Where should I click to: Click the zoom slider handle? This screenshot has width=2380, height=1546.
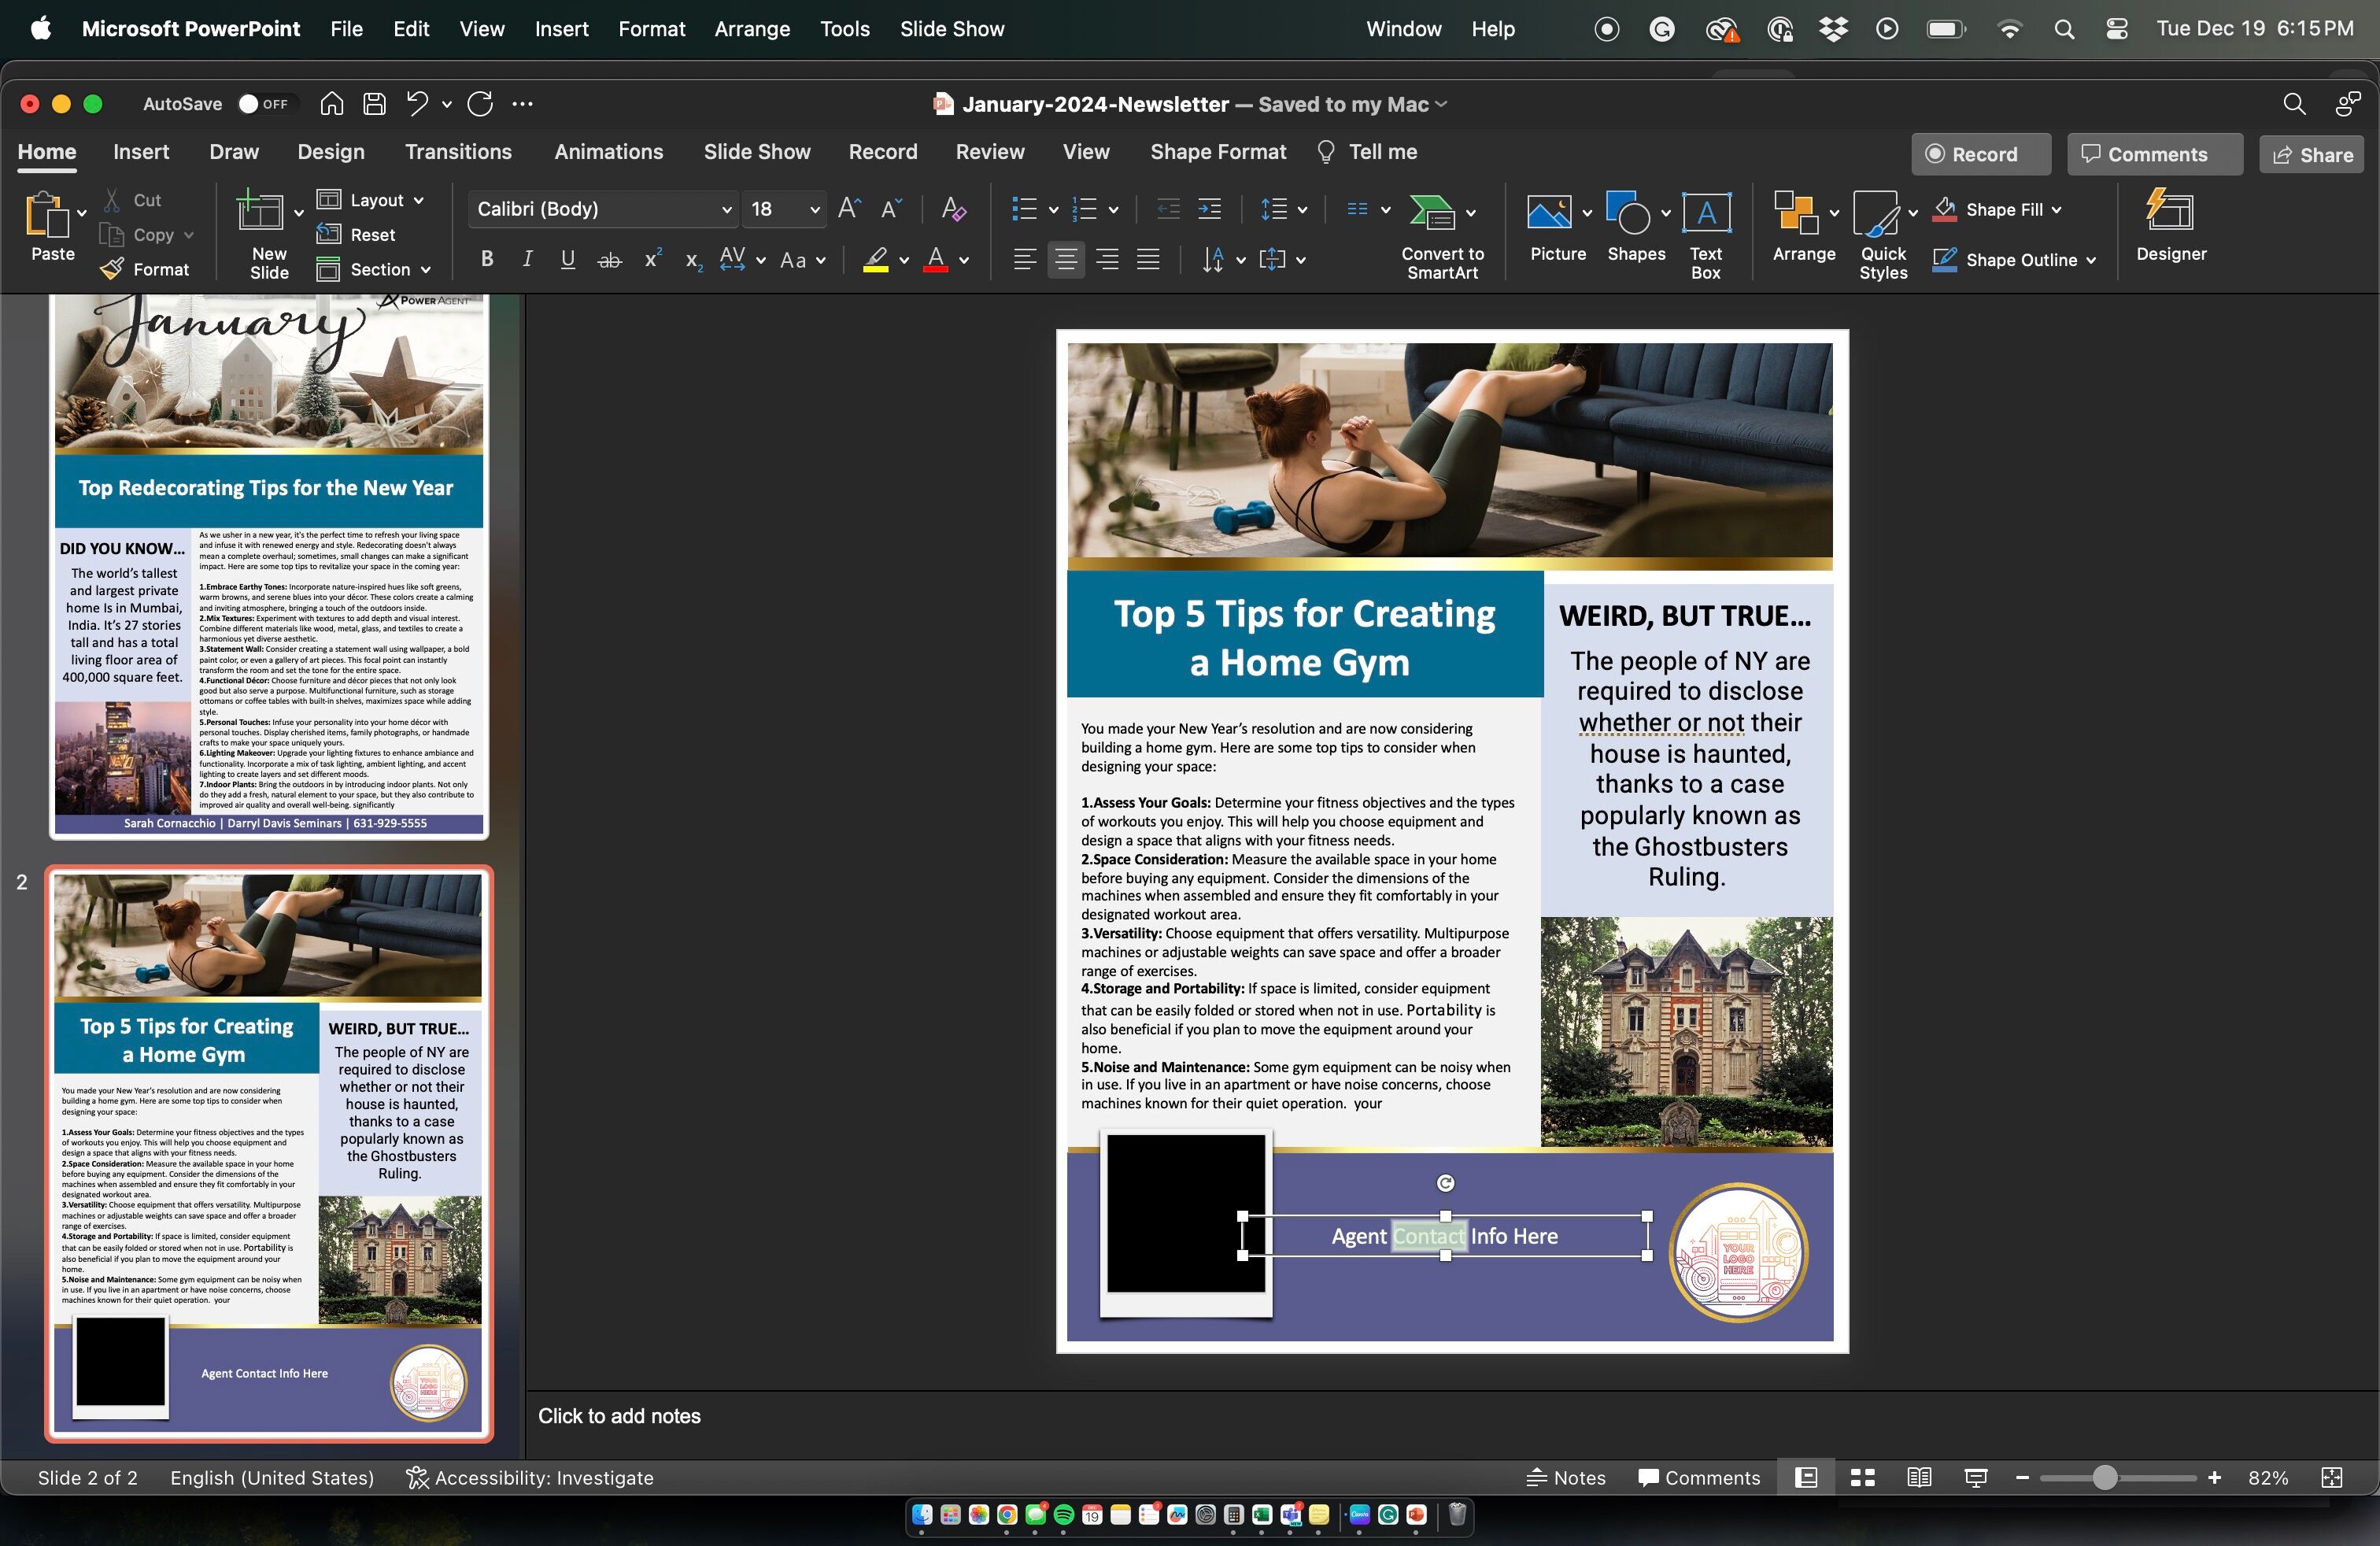point(2104,1478)
